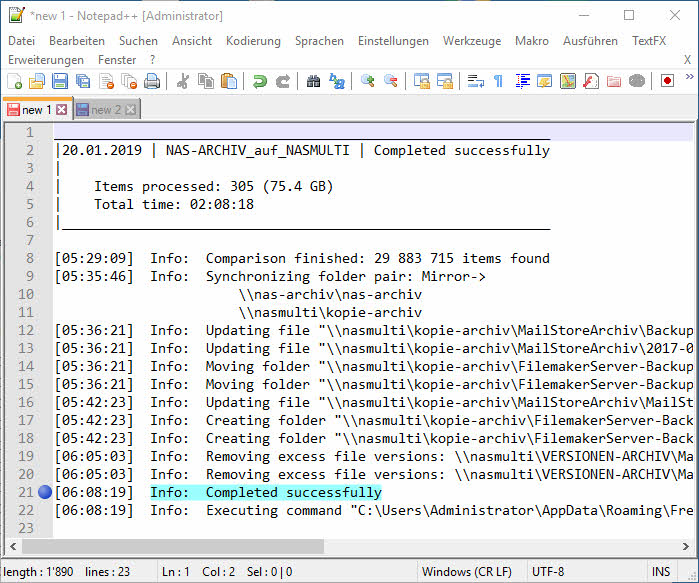The image size is (699, 583).
Task: Open the Erweiterungen menu
Action: (x=46, y=60)
